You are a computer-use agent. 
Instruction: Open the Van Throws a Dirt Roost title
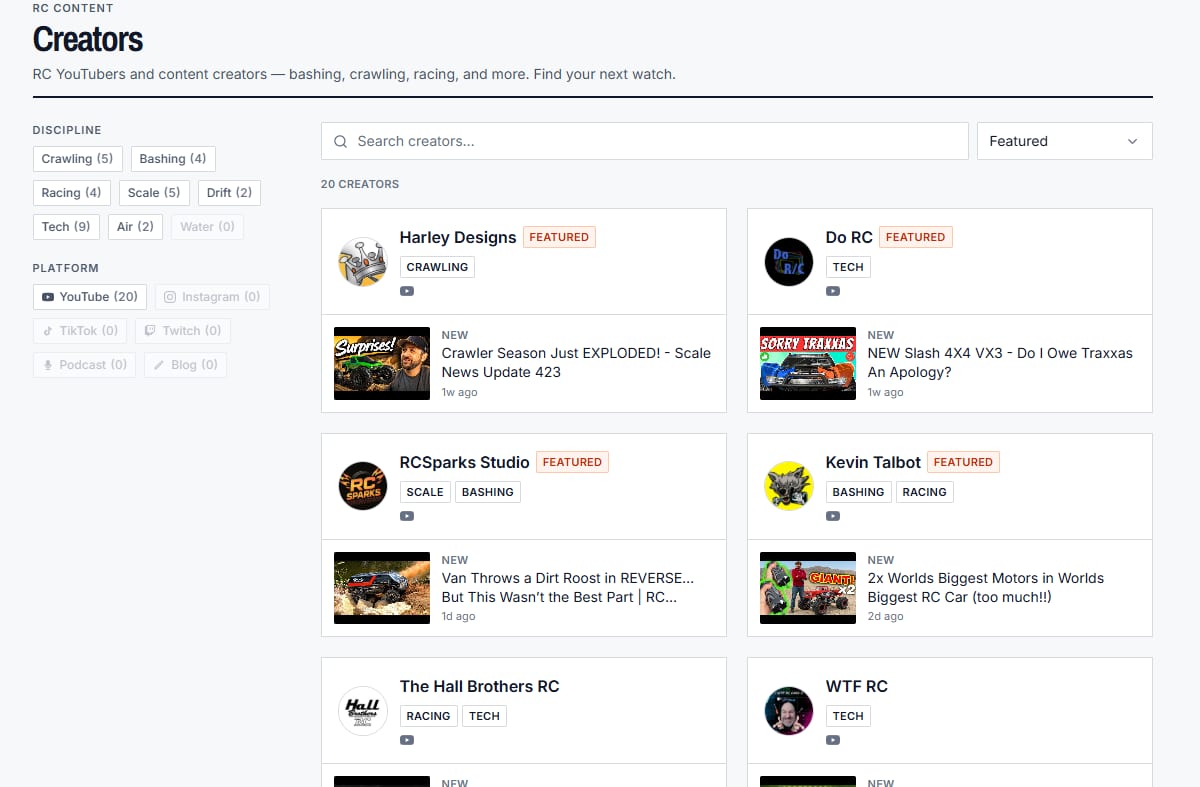[568, 587]
